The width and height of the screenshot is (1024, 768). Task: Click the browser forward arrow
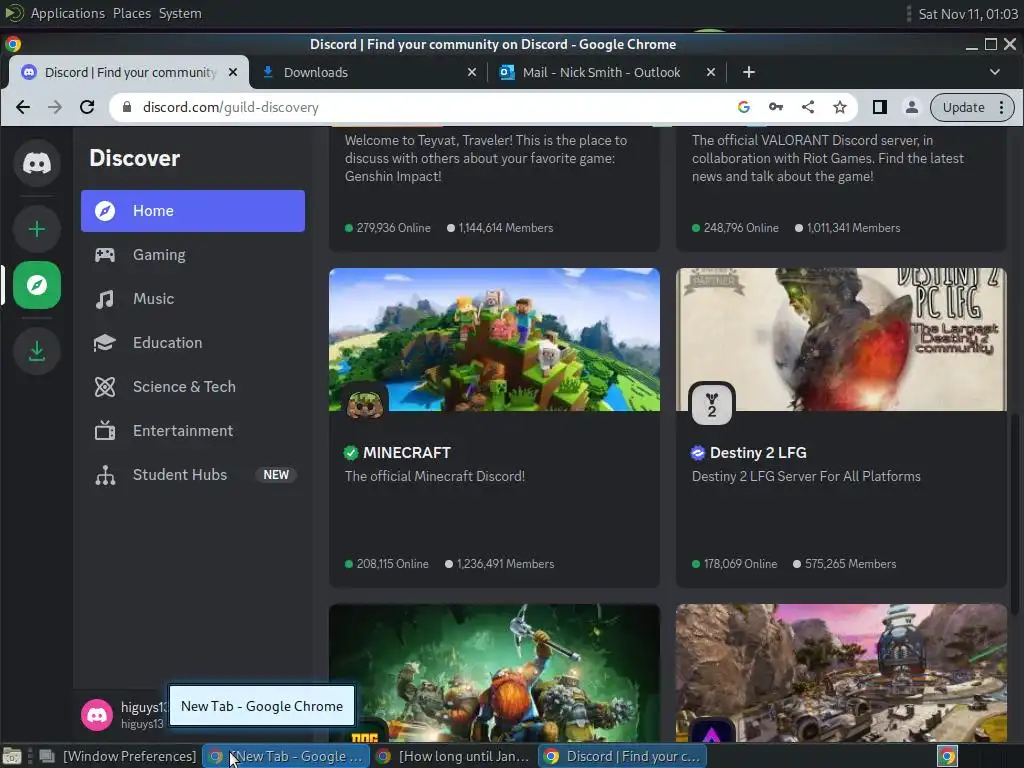coord(55,107)
